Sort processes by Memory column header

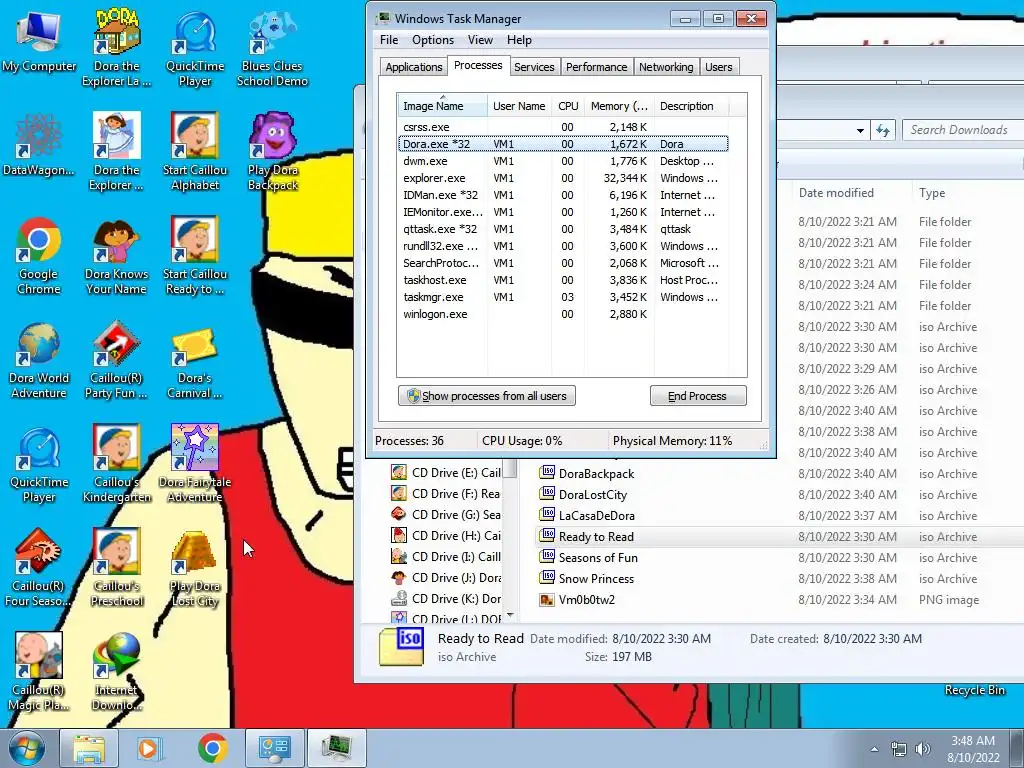click(619, 106)
